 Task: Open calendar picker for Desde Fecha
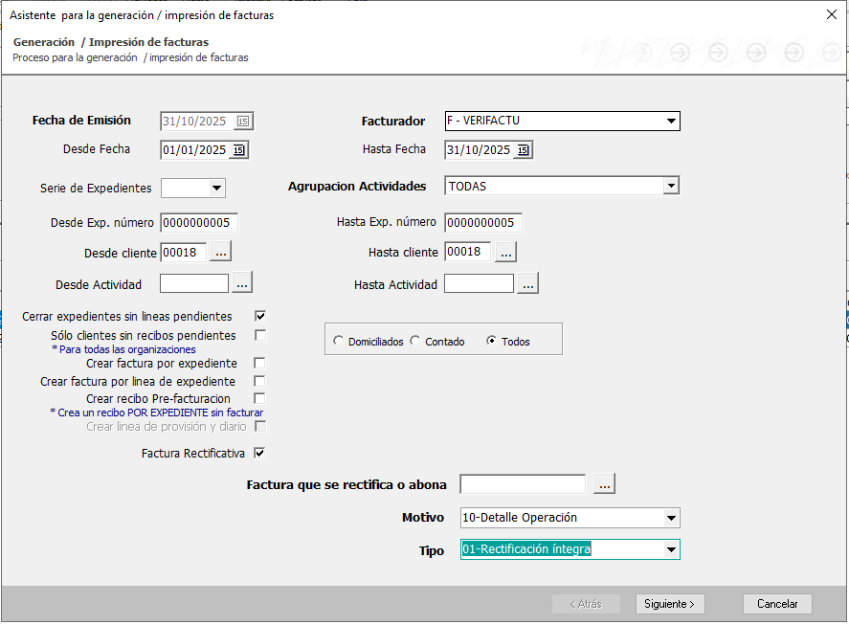pyautogui.click(x=238, y=150)
